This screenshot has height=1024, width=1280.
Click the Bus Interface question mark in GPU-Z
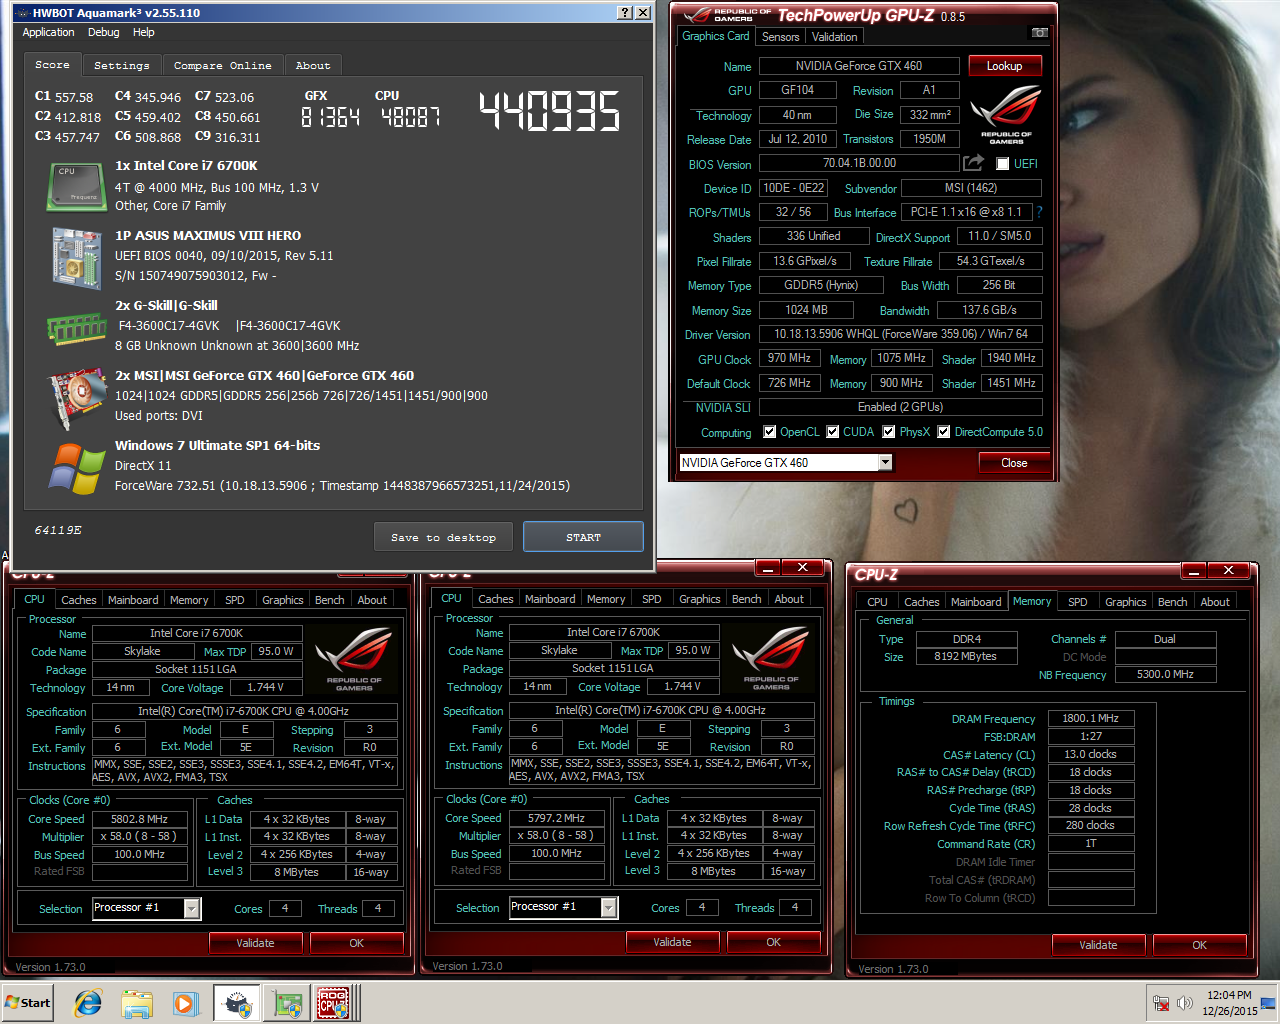[x=1039, y=212]
